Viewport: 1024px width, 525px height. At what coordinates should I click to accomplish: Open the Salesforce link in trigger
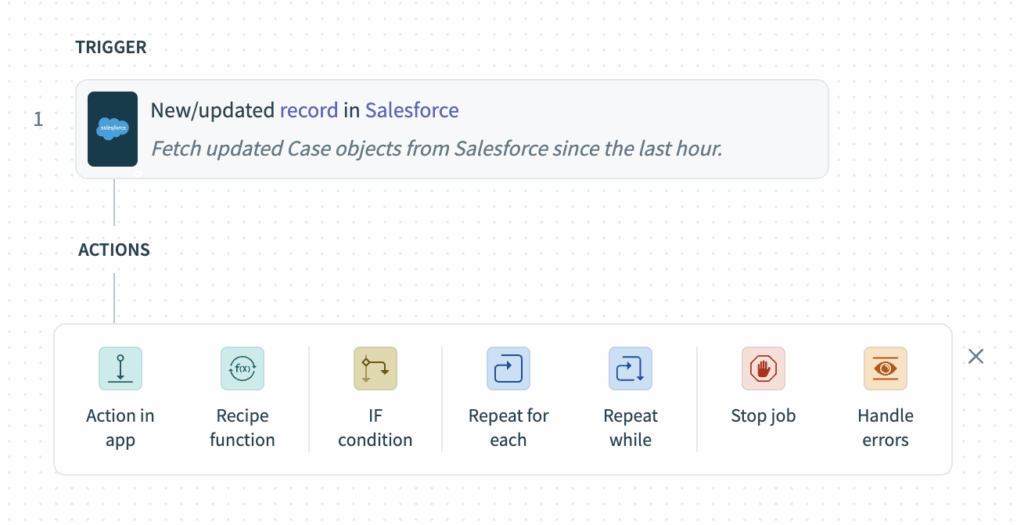(x=412, y=110)
